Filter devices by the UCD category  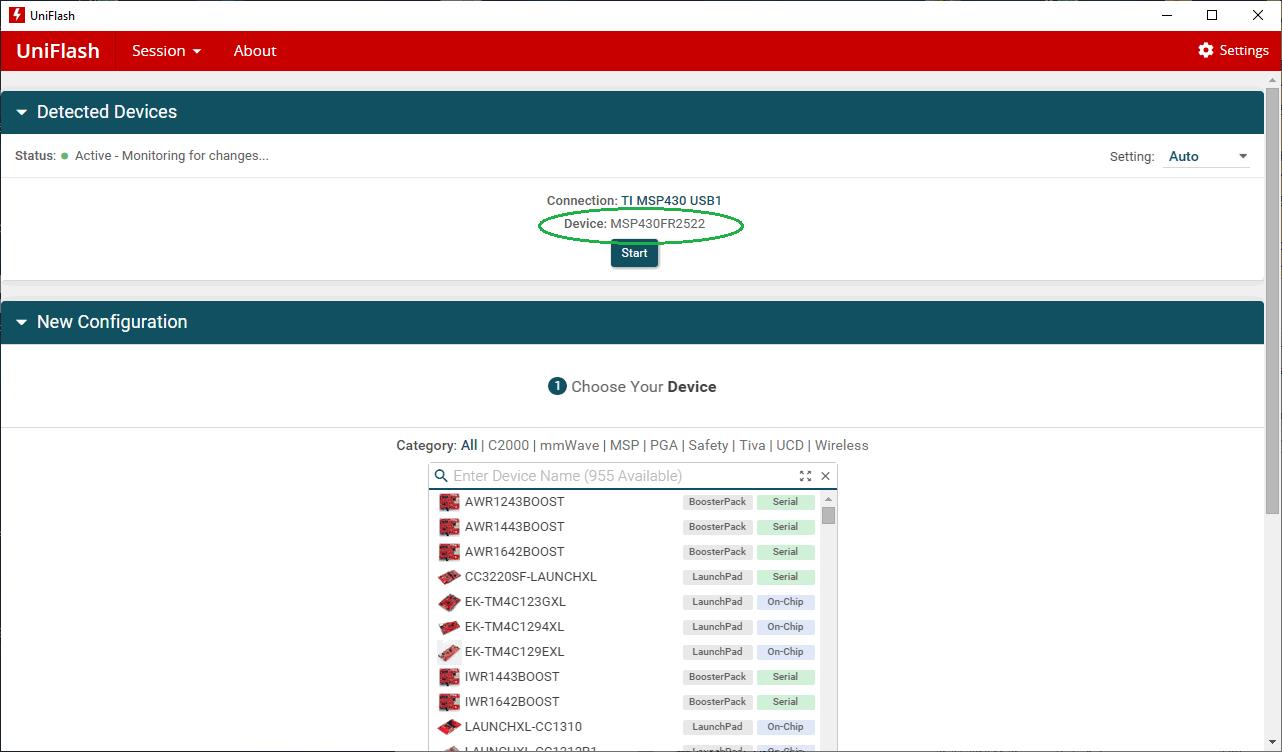pos(790,446)
